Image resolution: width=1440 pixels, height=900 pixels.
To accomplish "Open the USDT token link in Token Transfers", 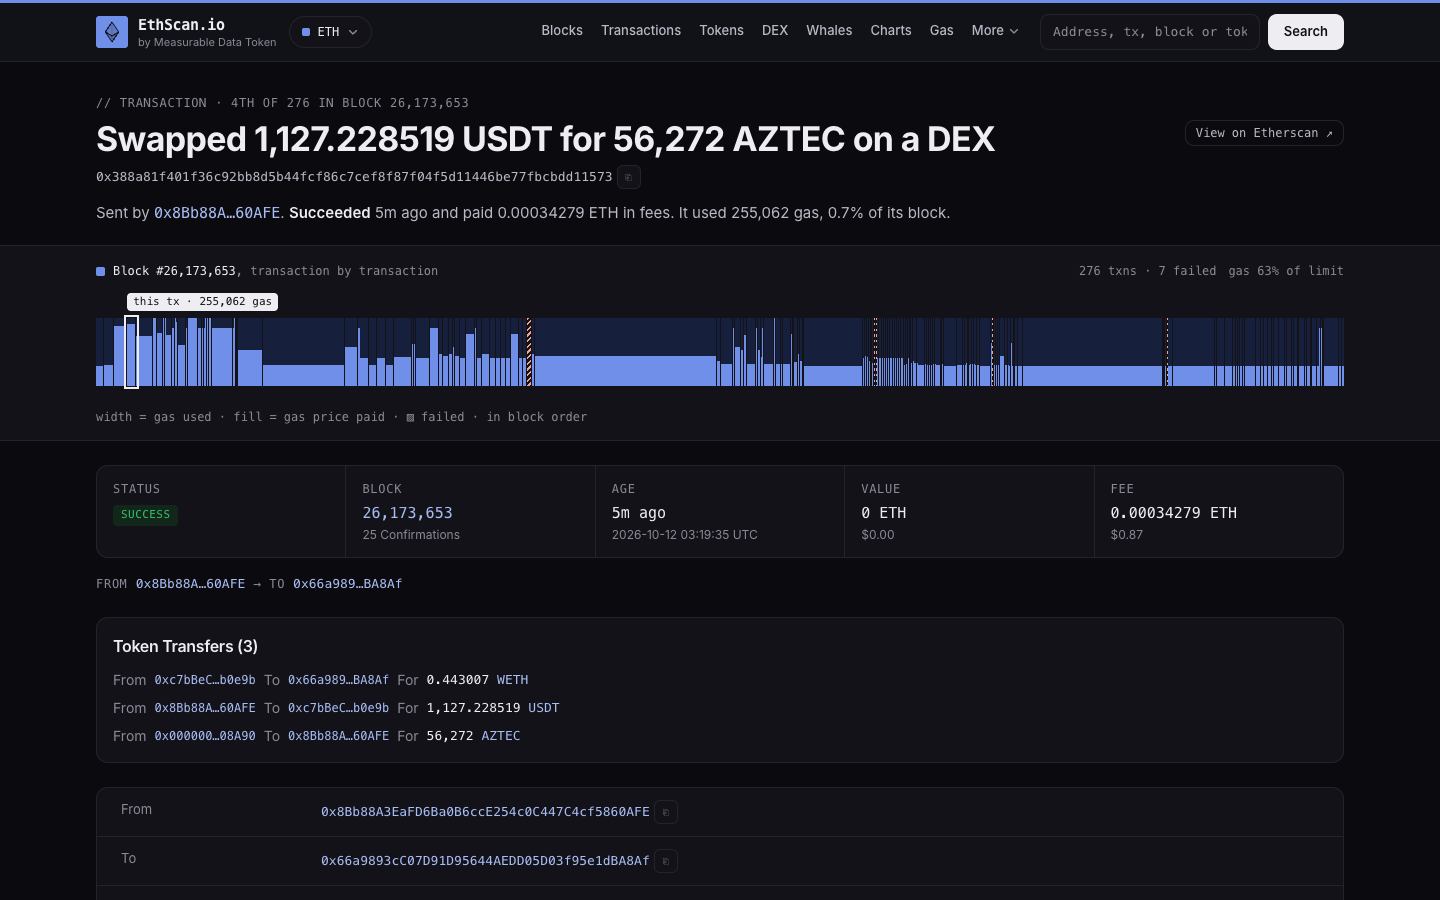I will pos(544,708).
